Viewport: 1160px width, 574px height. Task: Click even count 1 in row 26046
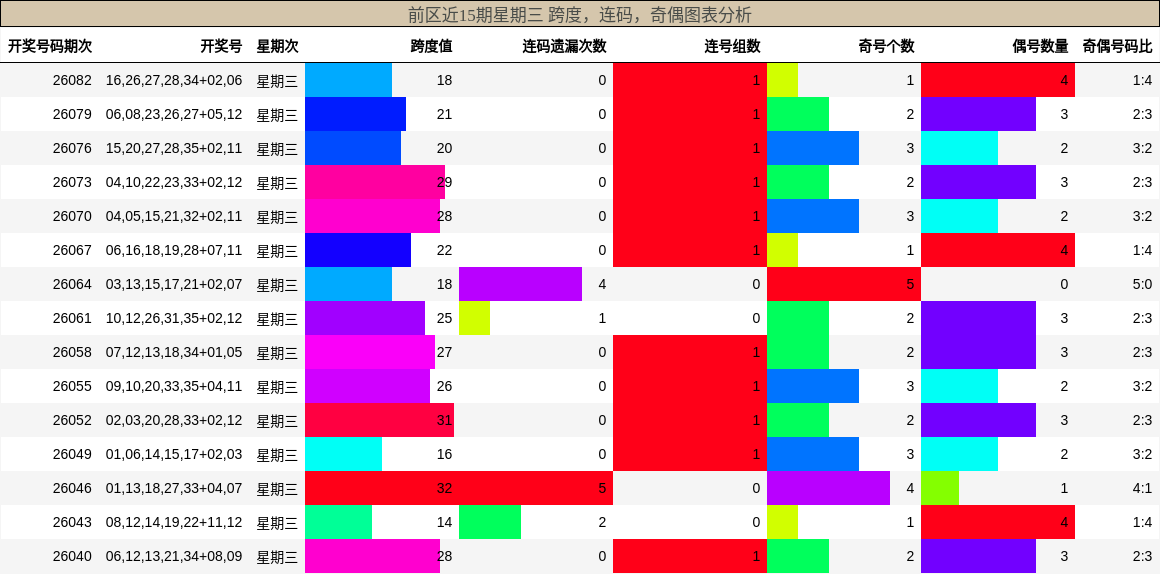click(x=1064, y=488)
